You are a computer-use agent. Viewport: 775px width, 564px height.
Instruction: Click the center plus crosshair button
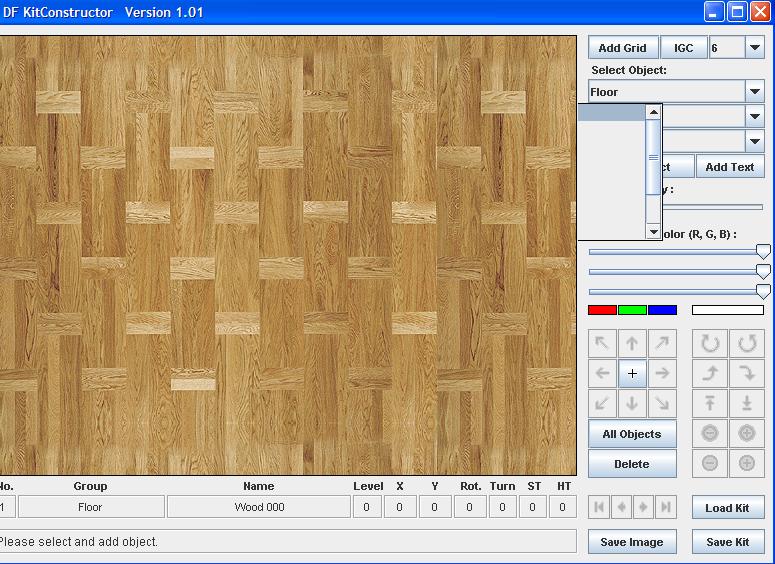click(x=632, y=373)
